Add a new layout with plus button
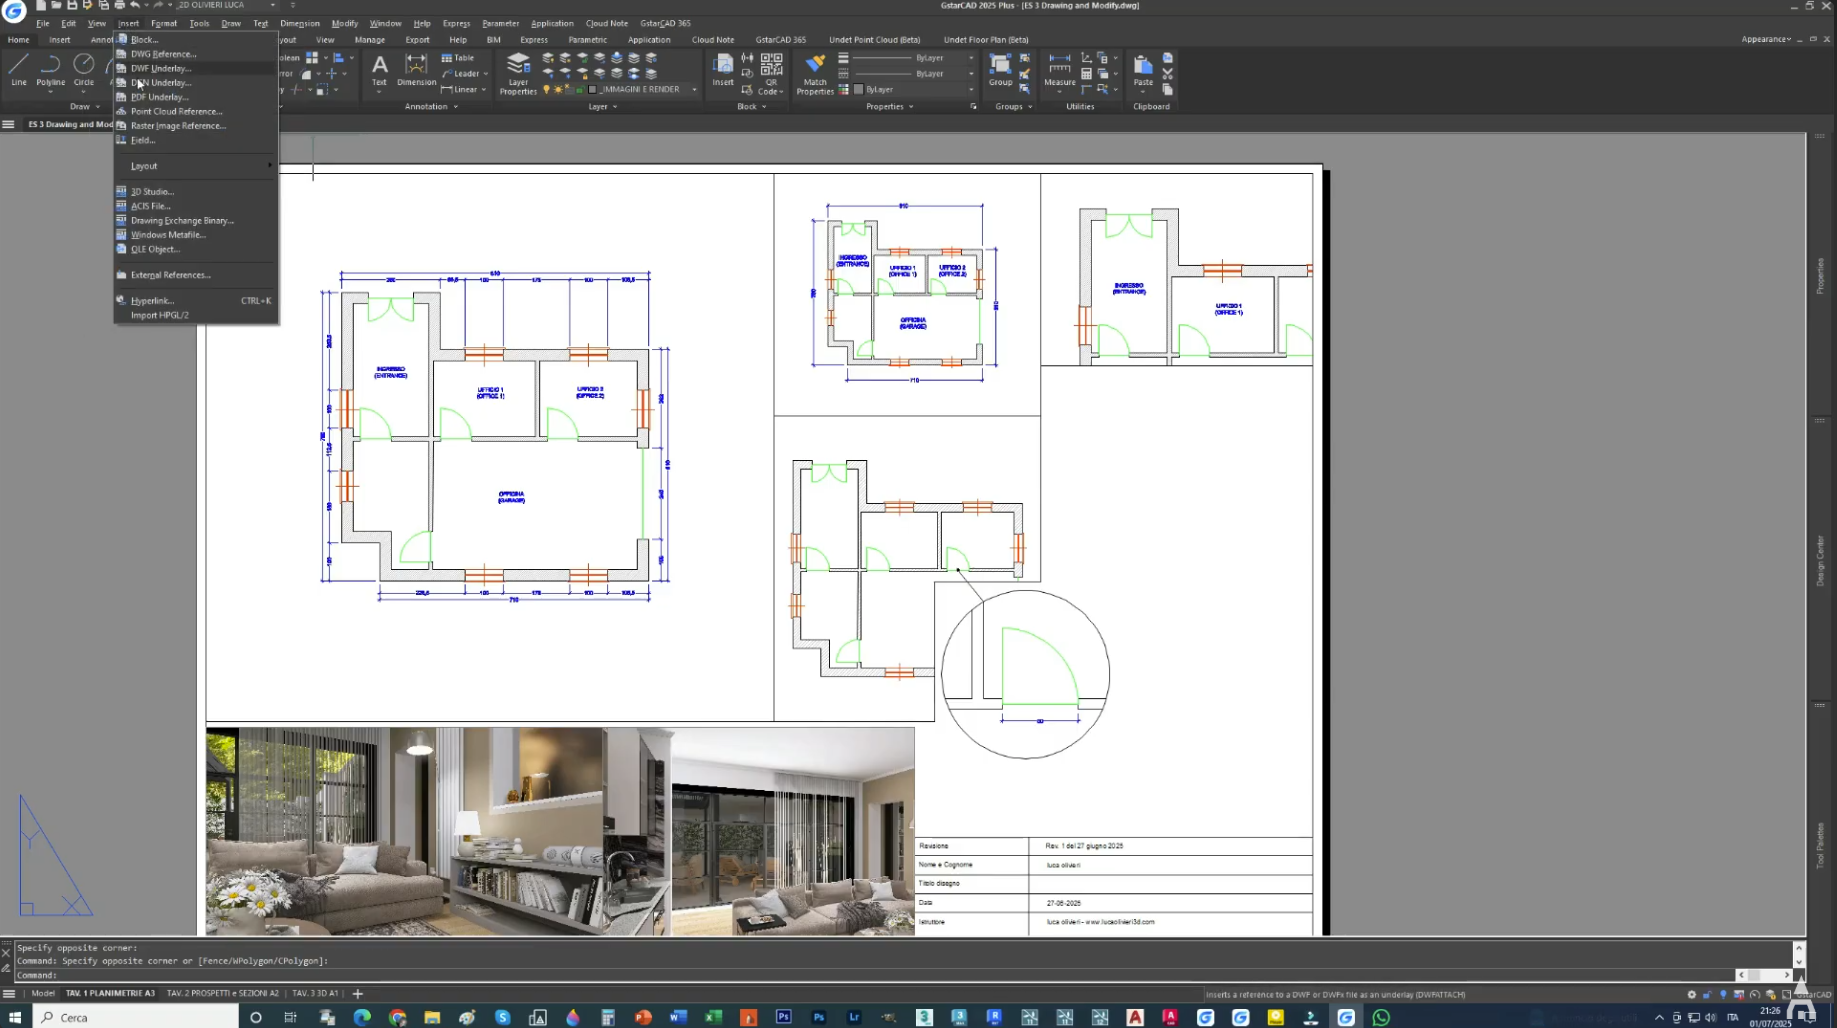The image size is (1837, 1028). click(x=358, y=993)
